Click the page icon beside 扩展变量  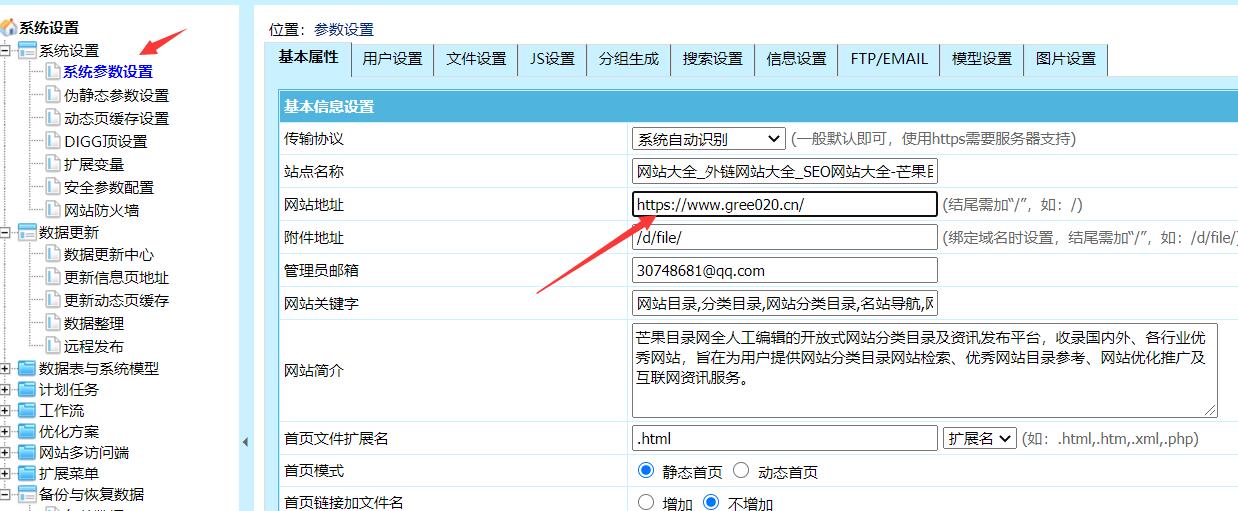52,164
